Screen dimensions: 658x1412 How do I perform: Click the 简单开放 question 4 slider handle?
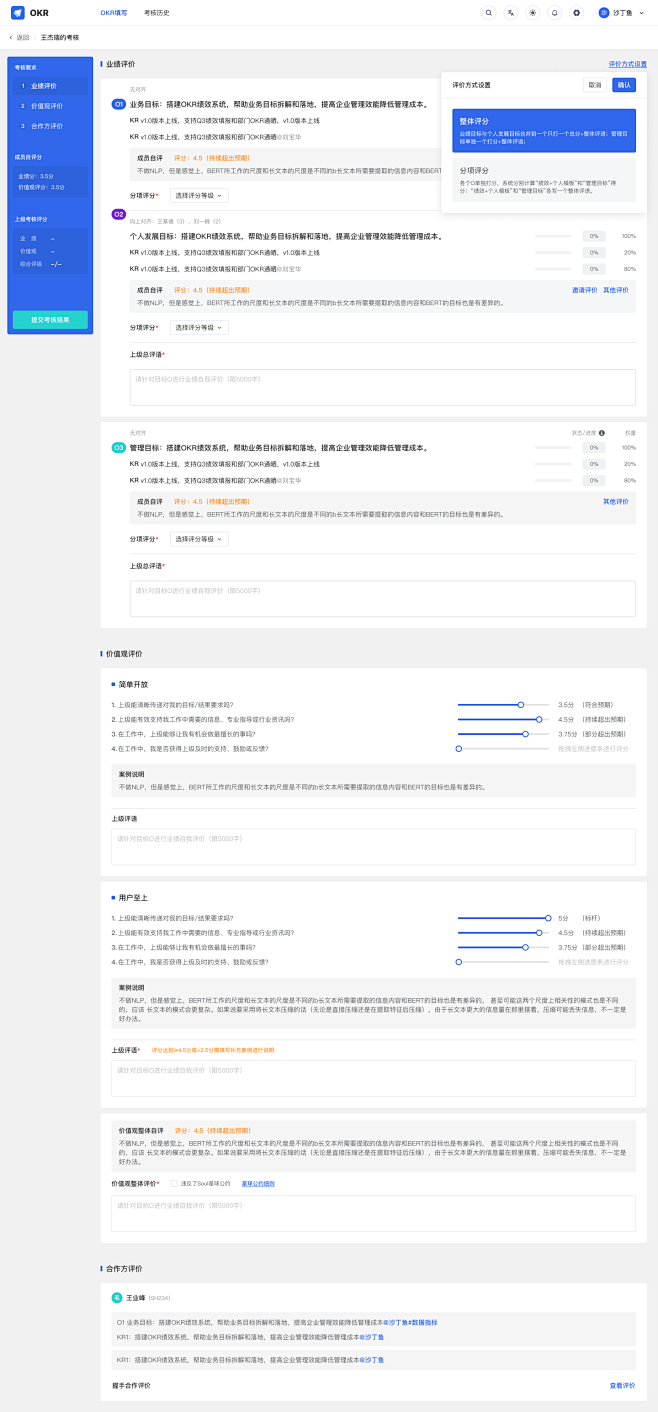point(458,748)
